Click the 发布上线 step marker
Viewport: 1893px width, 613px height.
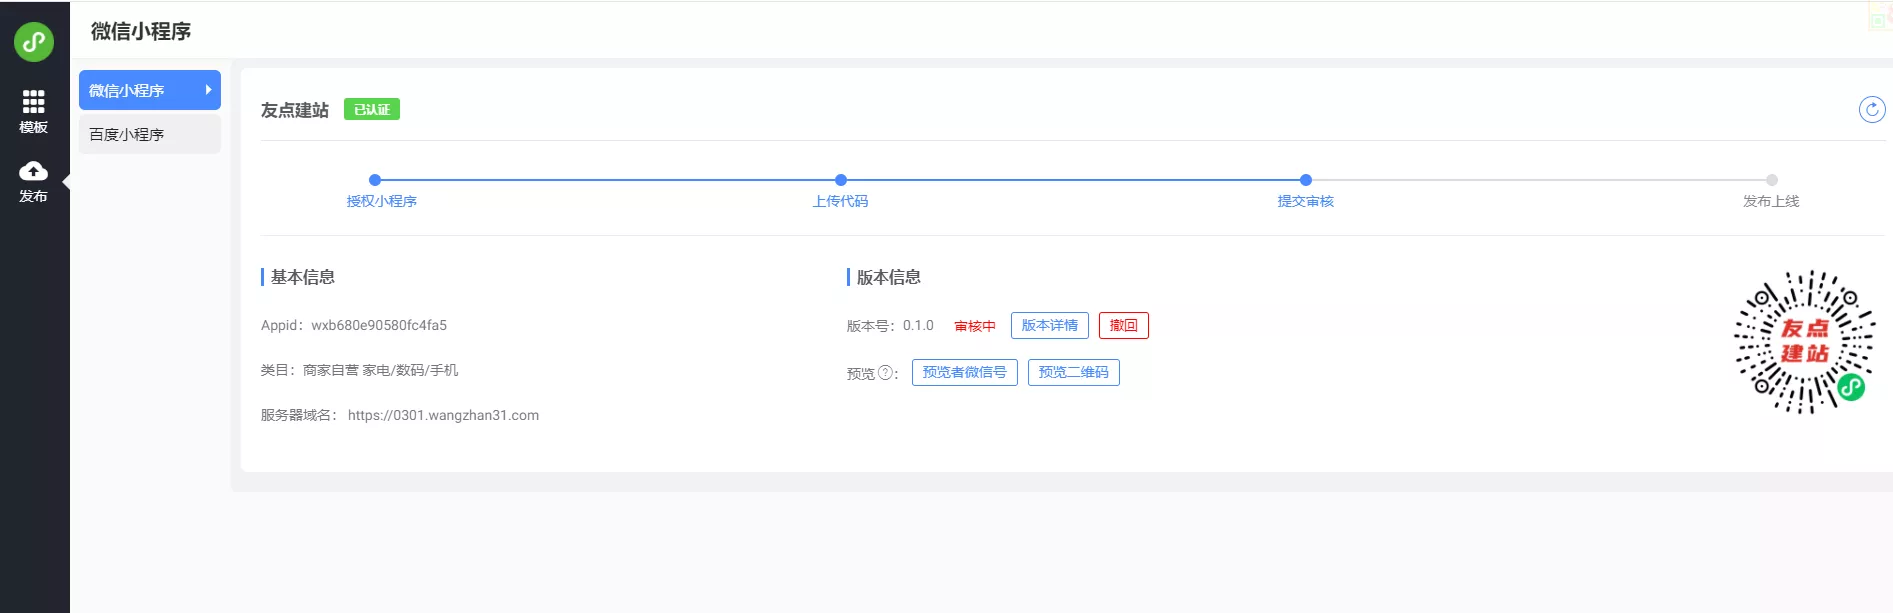click(1771, 180)
